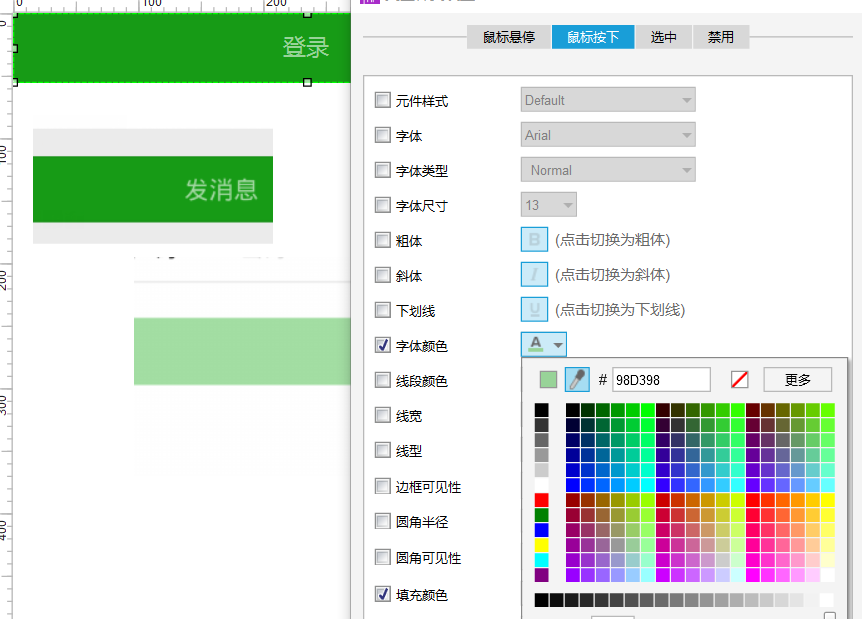Toggle the 字体尺寸 checkbox

(383, 205)
